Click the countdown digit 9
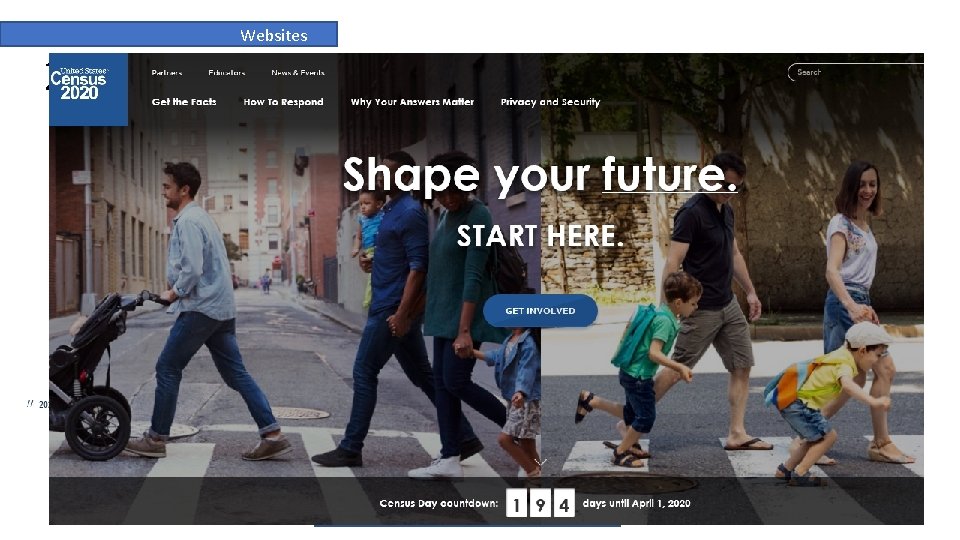The height and width of the screenshot is (540, 960). pos(540,503)
